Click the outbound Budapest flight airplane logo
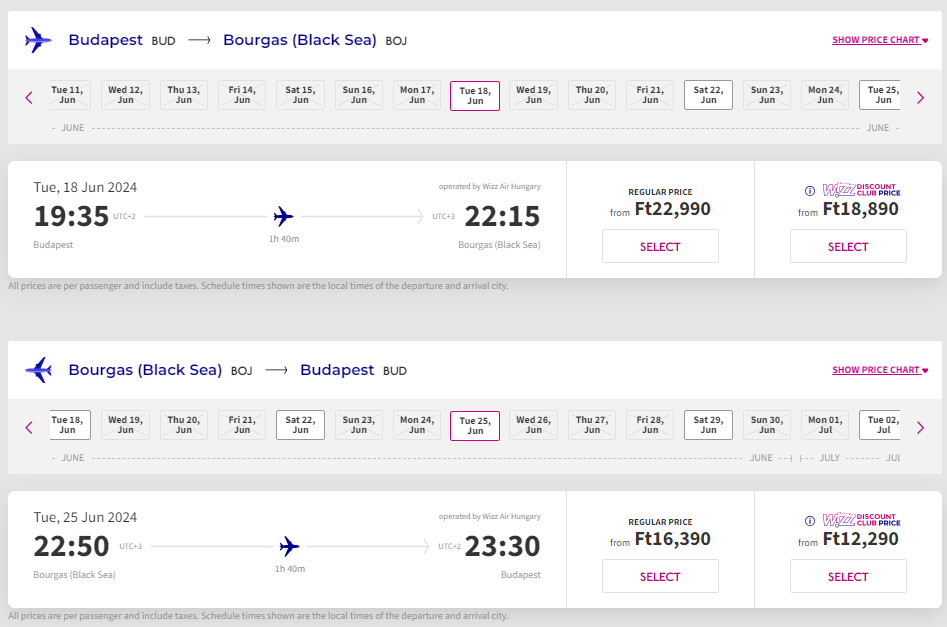This screenshot has height=627, width=947. 38,40
